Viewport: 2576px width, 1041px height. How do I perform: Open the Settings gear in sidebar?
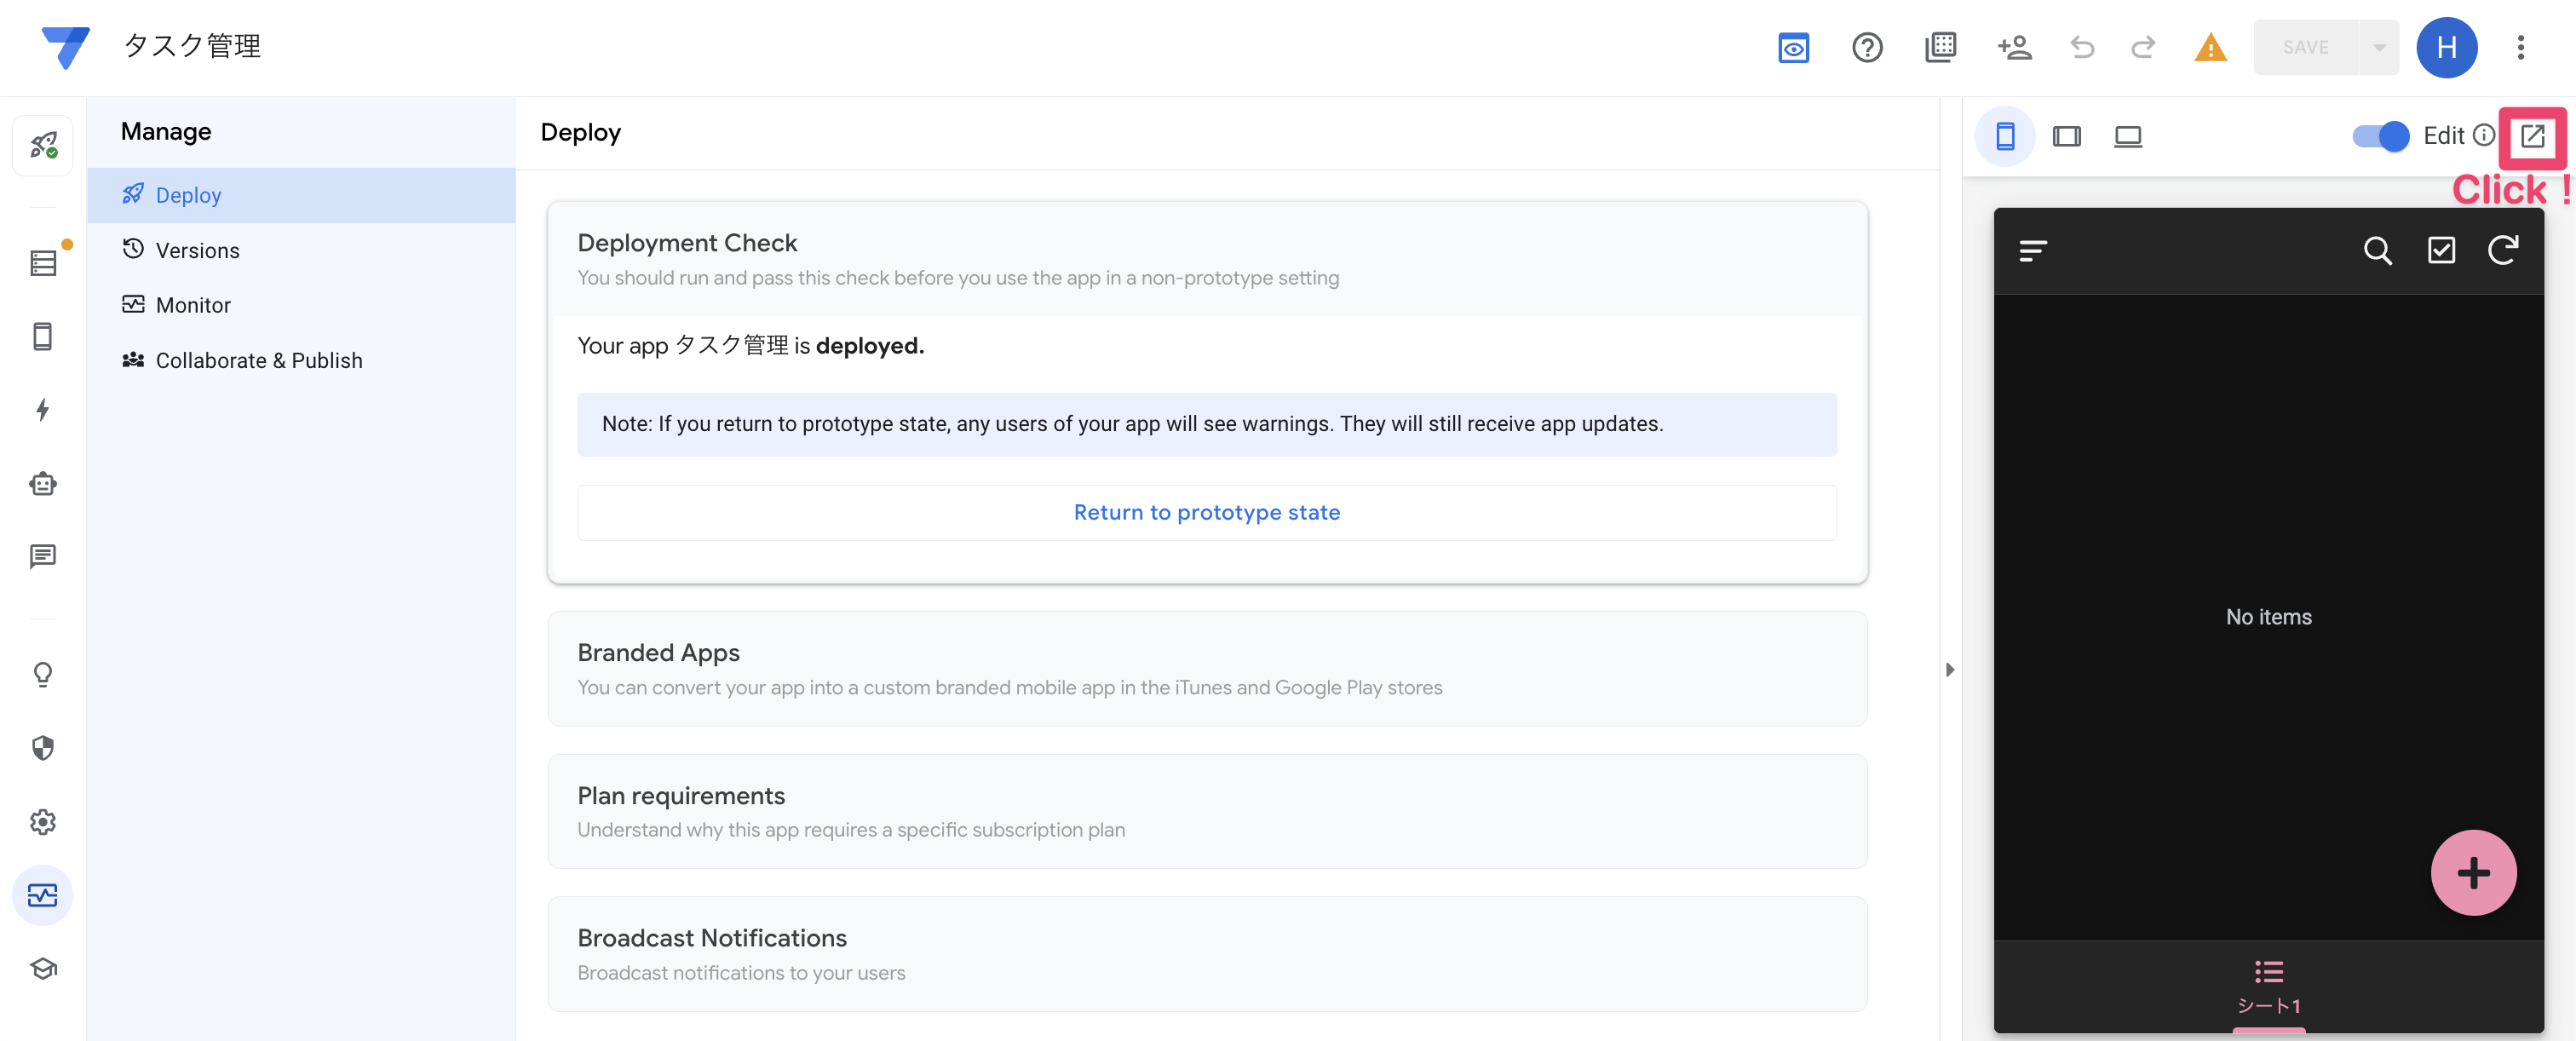43,822
